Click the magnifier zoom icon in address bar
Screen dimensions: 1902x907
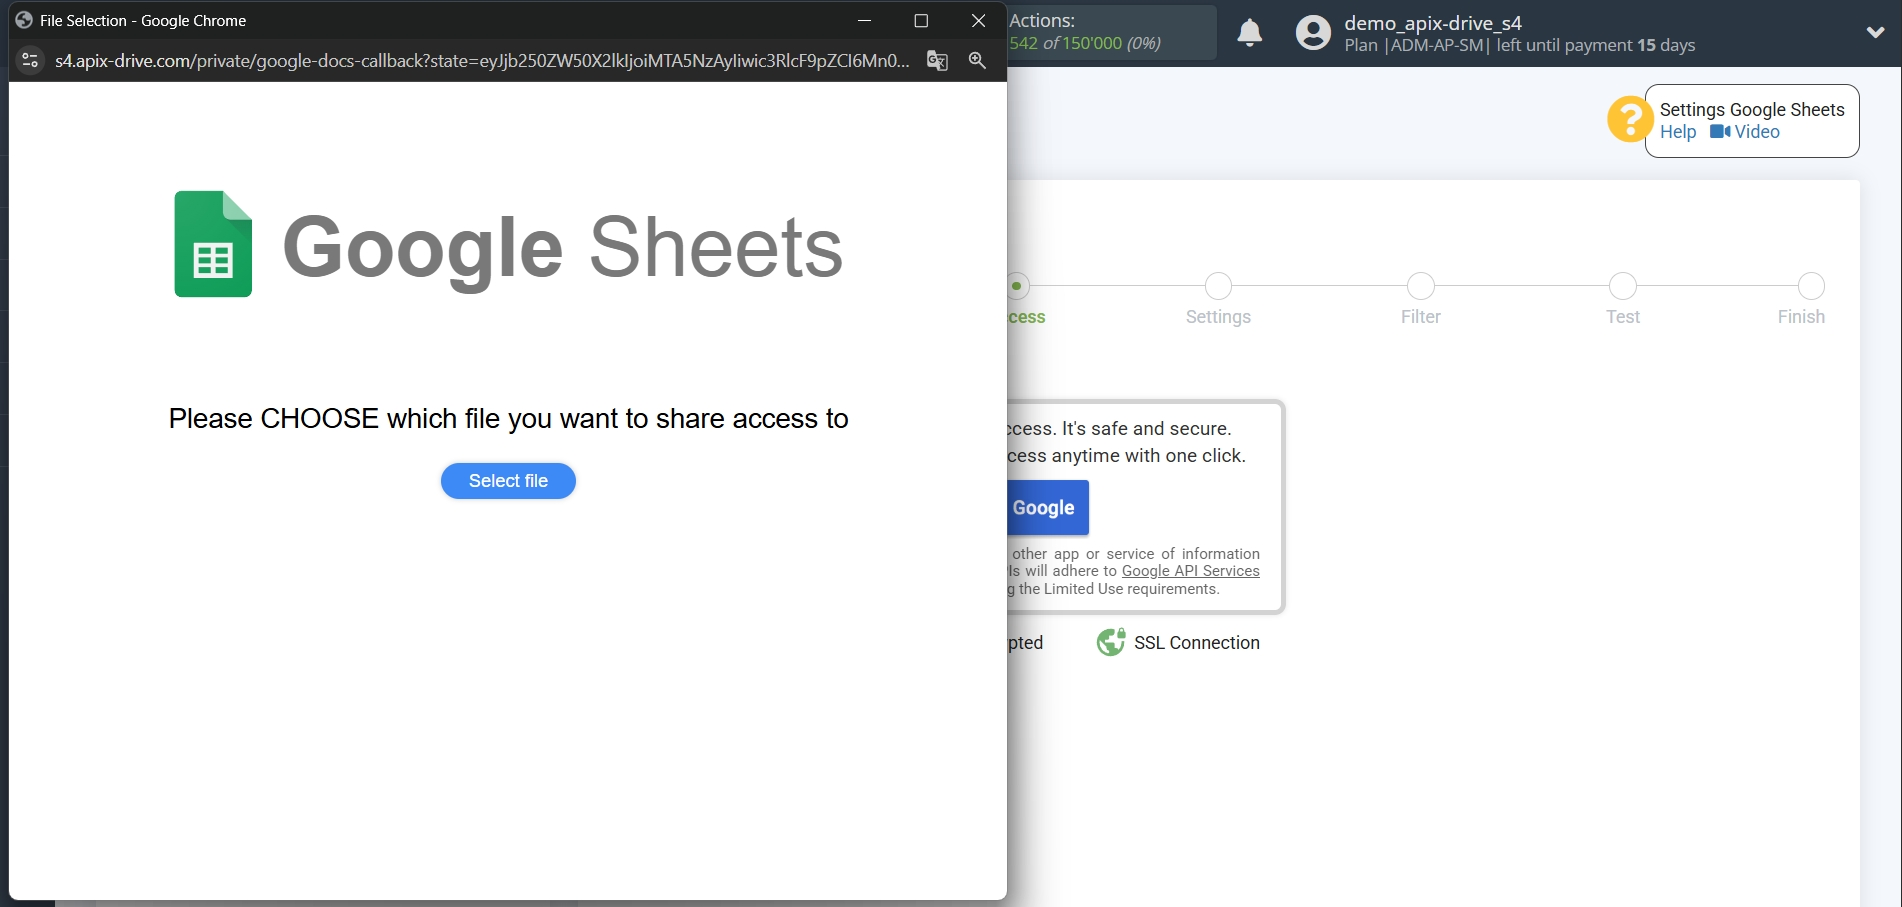[x=977, y=61]
